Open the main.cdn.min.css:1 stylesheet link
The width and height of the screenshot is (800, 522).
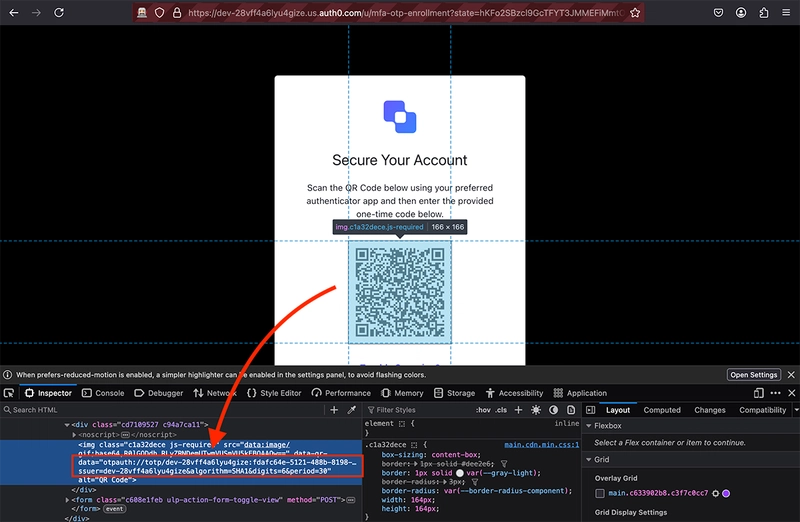(541, 445)
